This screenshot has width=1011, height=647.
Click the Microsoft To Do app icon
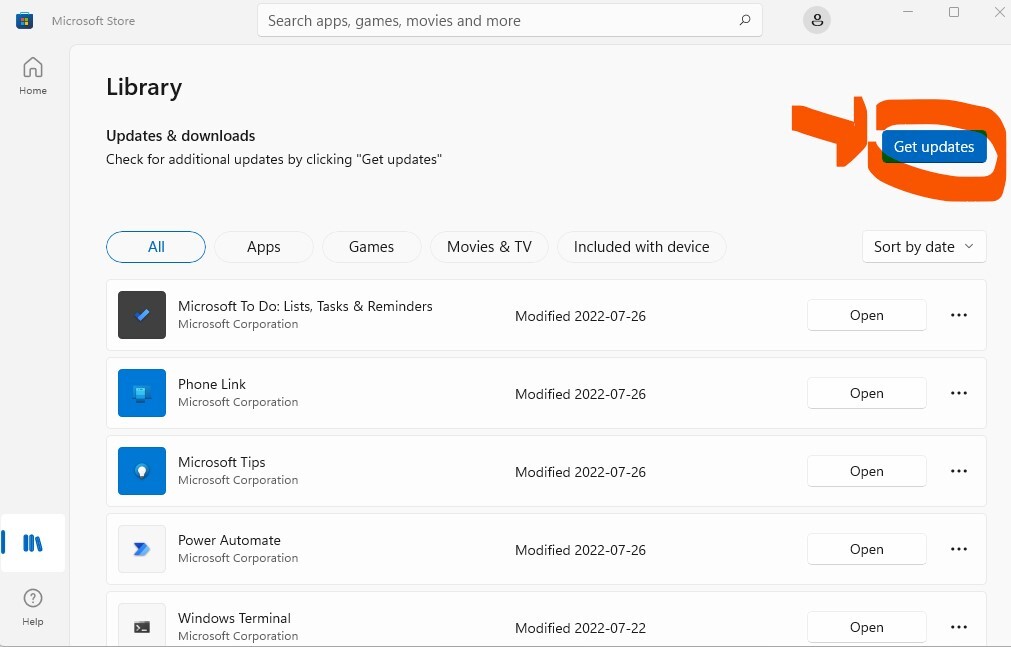(142, 315)
